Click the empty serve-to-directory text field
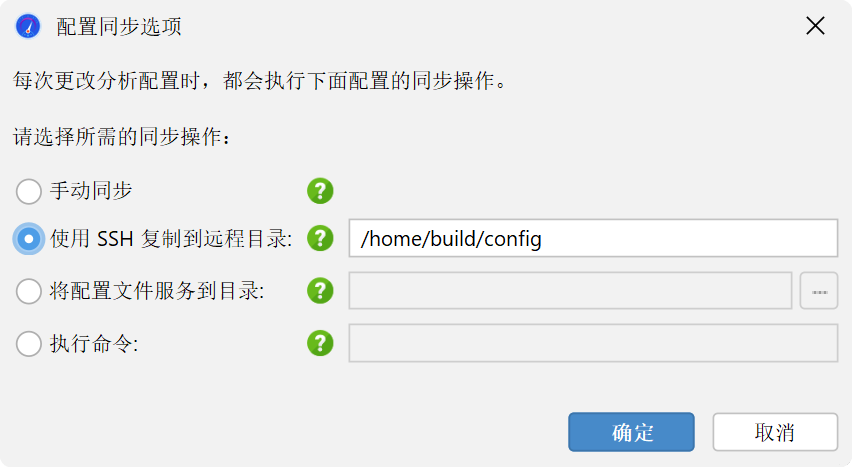 tap(571, 291)
